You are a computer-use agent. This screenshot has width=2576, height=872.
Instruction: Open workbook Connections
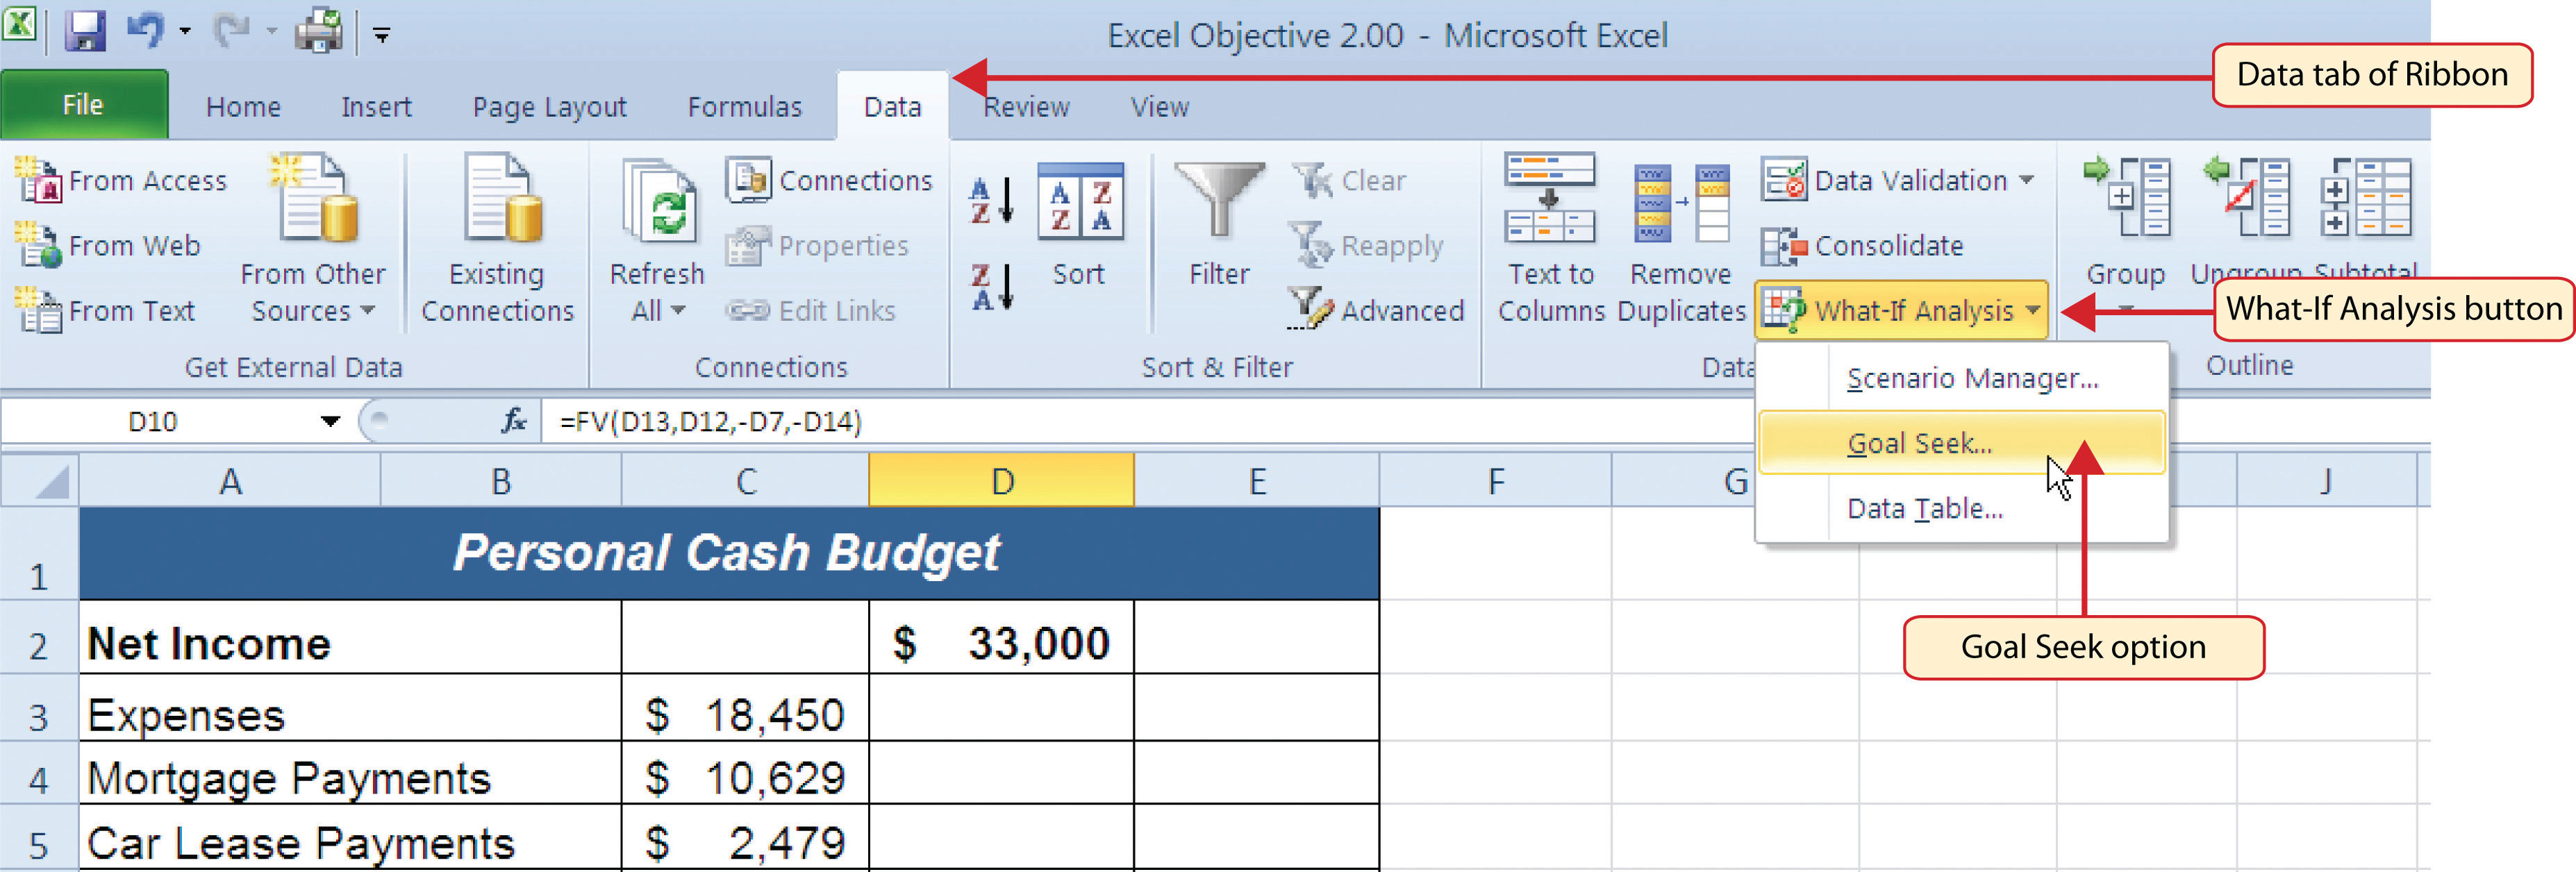point(829,181)
